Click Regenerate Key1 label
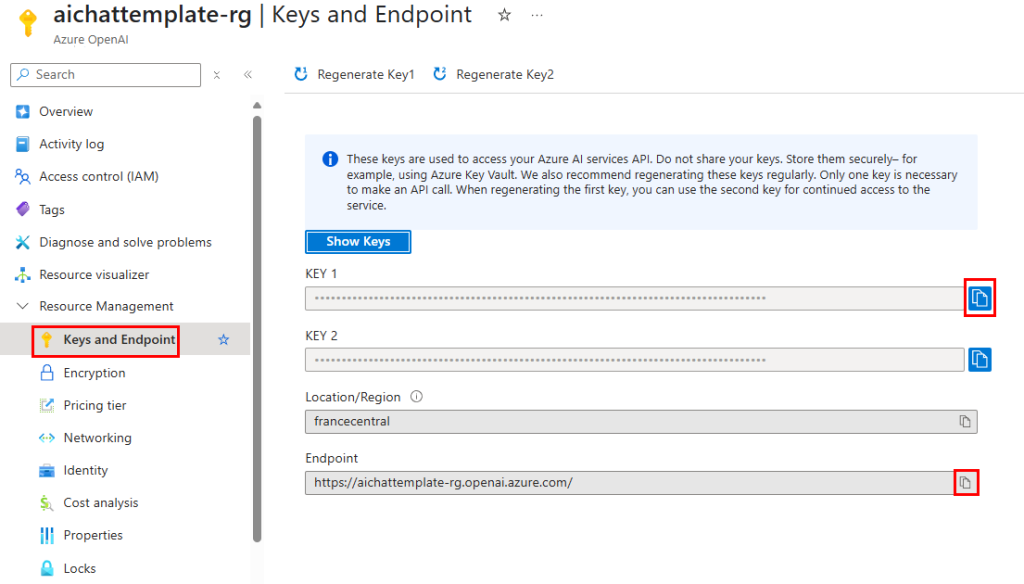 coord(366,74)
